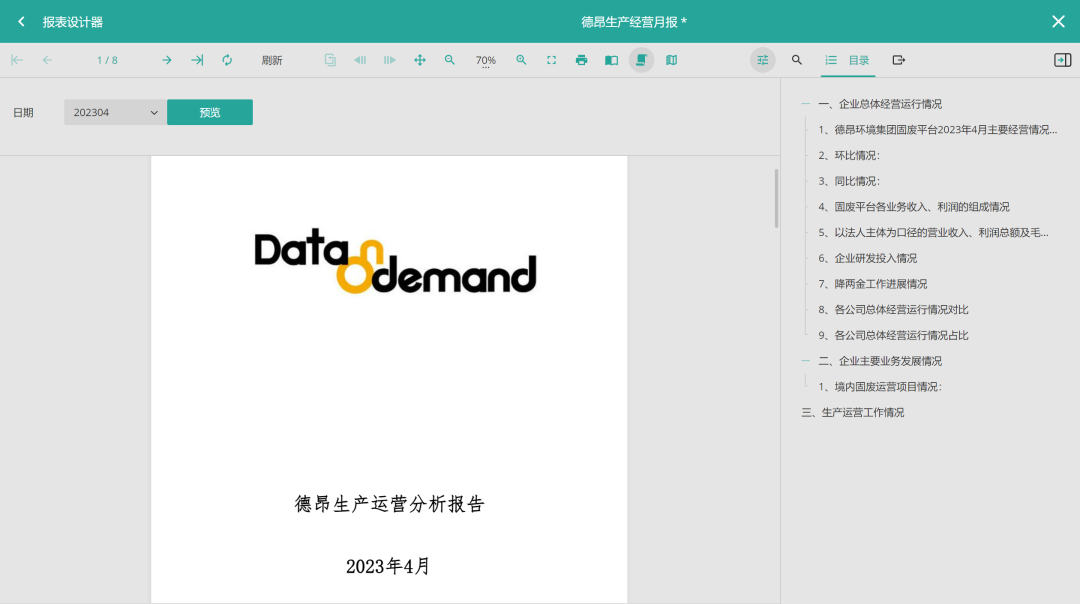This screenshot has width=1080, height=604.
Task: Toggle the parameters panel
Action: tap(762, 61)
